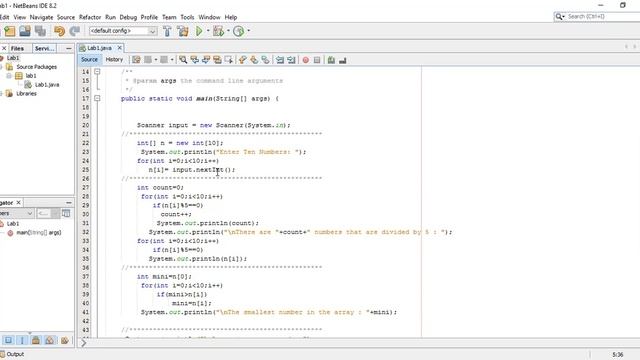640x360 pixels.
Task: Collapse the Javadoc comment fold at line 14
Action: click(97, 71)
